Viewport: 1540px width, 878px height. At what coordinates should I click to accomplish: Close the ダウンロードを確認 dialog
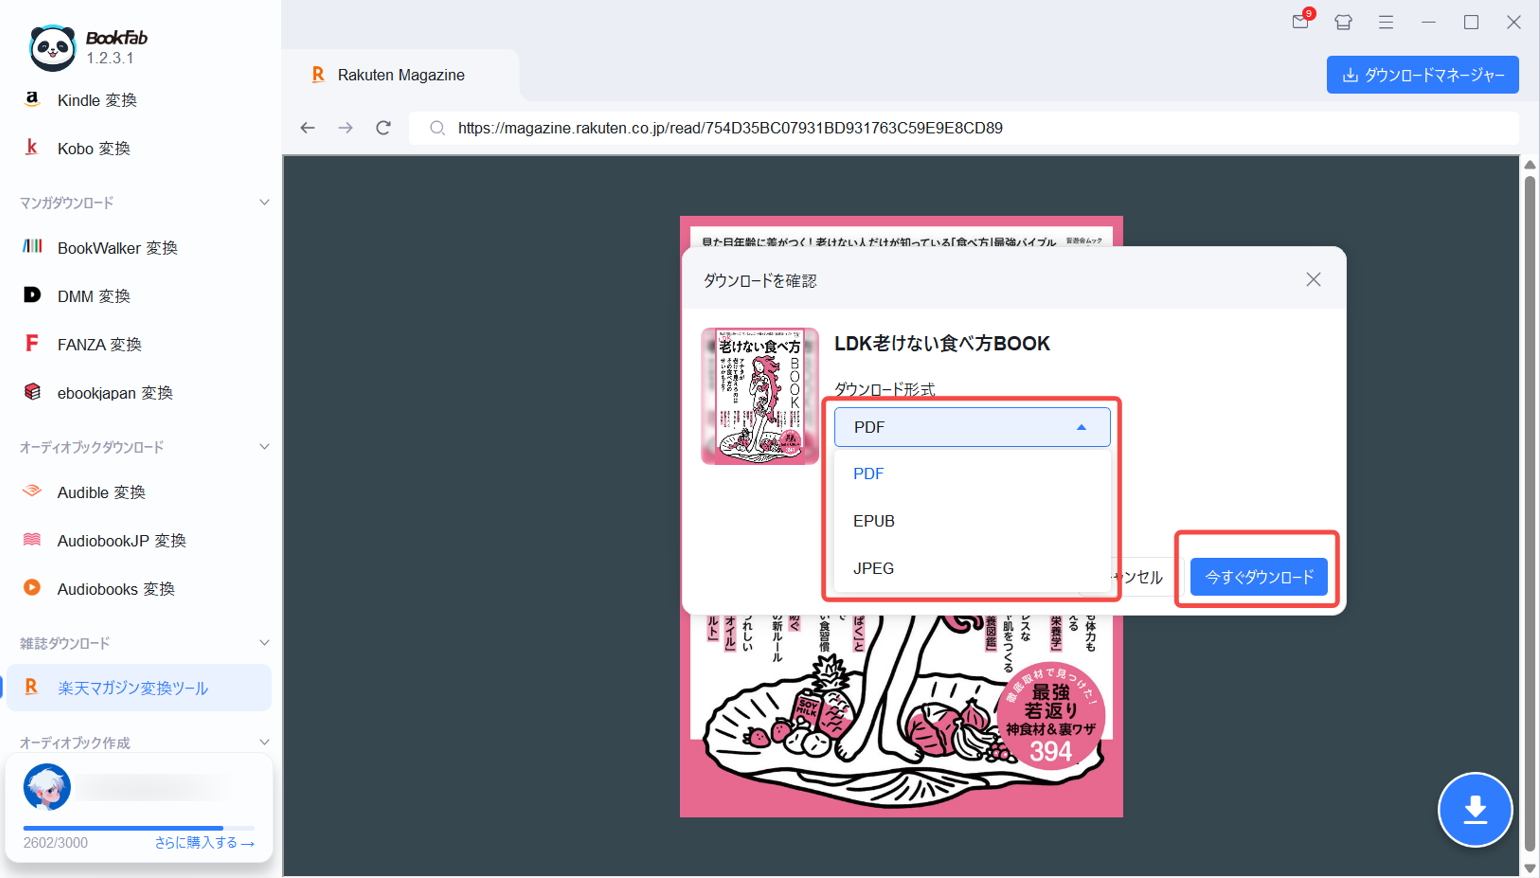click(1313, 280)
